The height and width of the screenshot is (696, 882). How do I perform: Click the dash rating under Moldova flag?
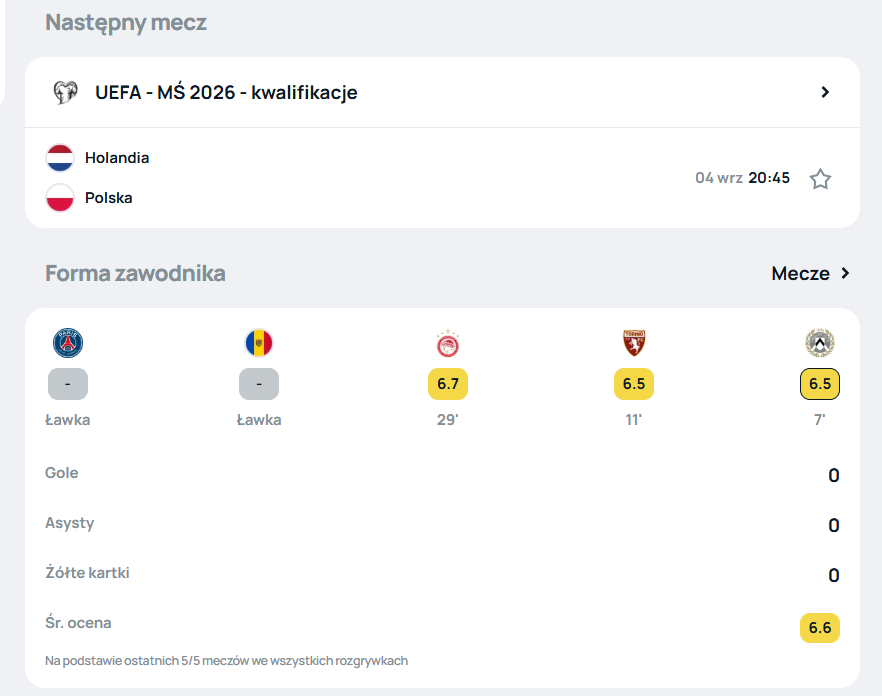pos(259,384)
